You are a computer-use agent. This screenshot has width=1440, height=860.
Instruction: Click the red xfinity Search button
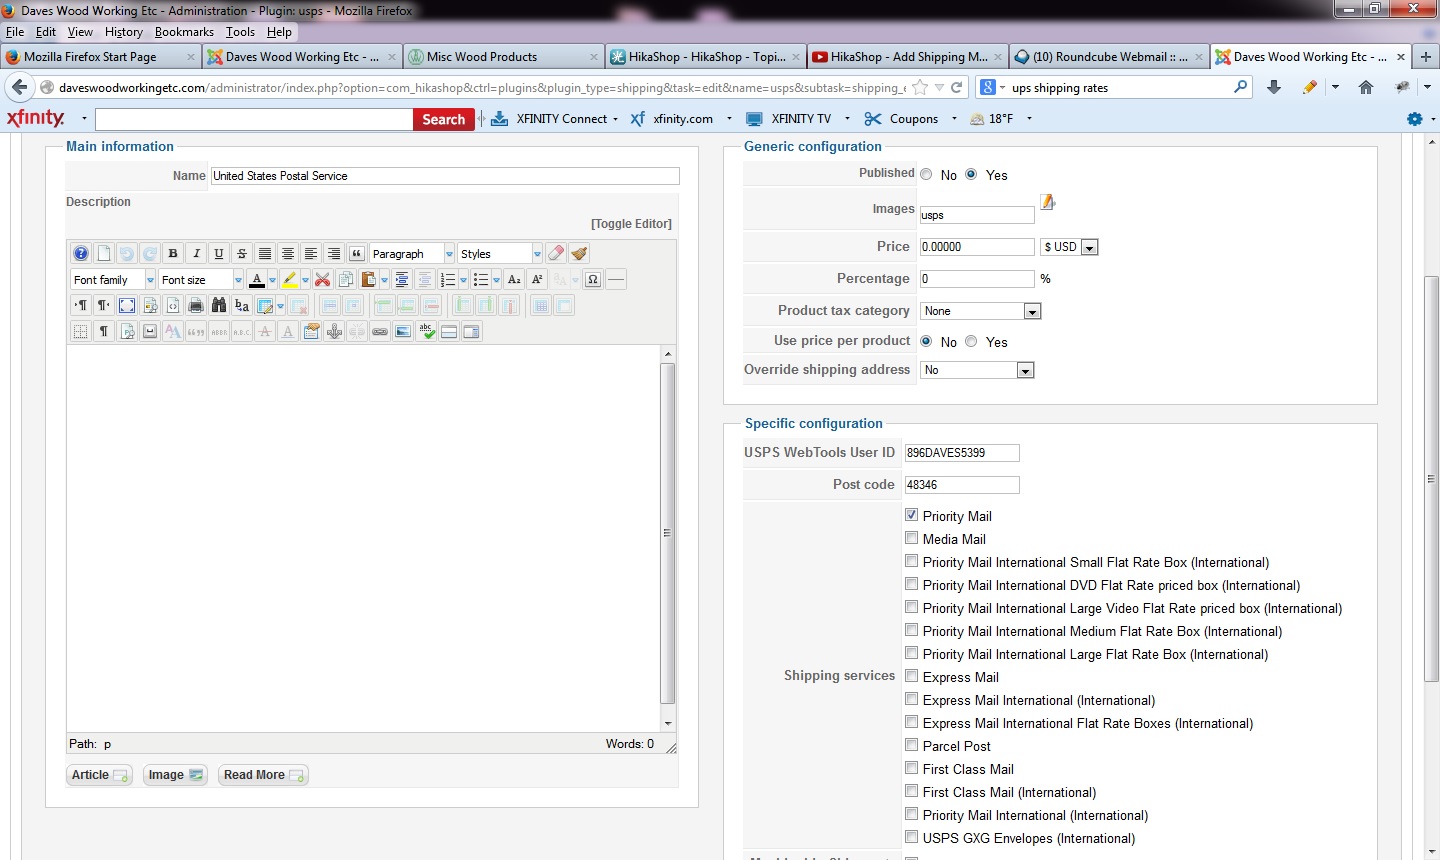tap(443, 119)
